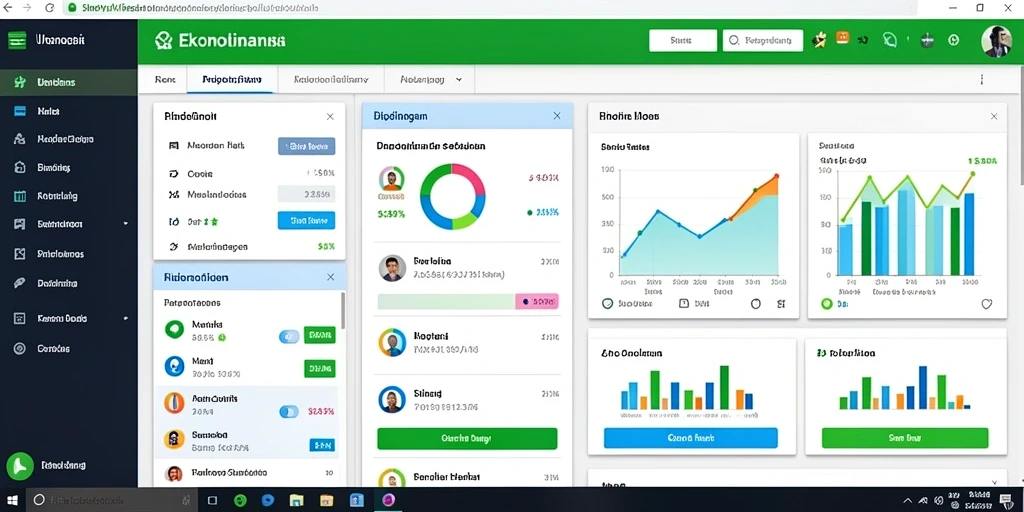
Task: Click the small blue button in the yellow-avatar row
Action: [322, 445]
